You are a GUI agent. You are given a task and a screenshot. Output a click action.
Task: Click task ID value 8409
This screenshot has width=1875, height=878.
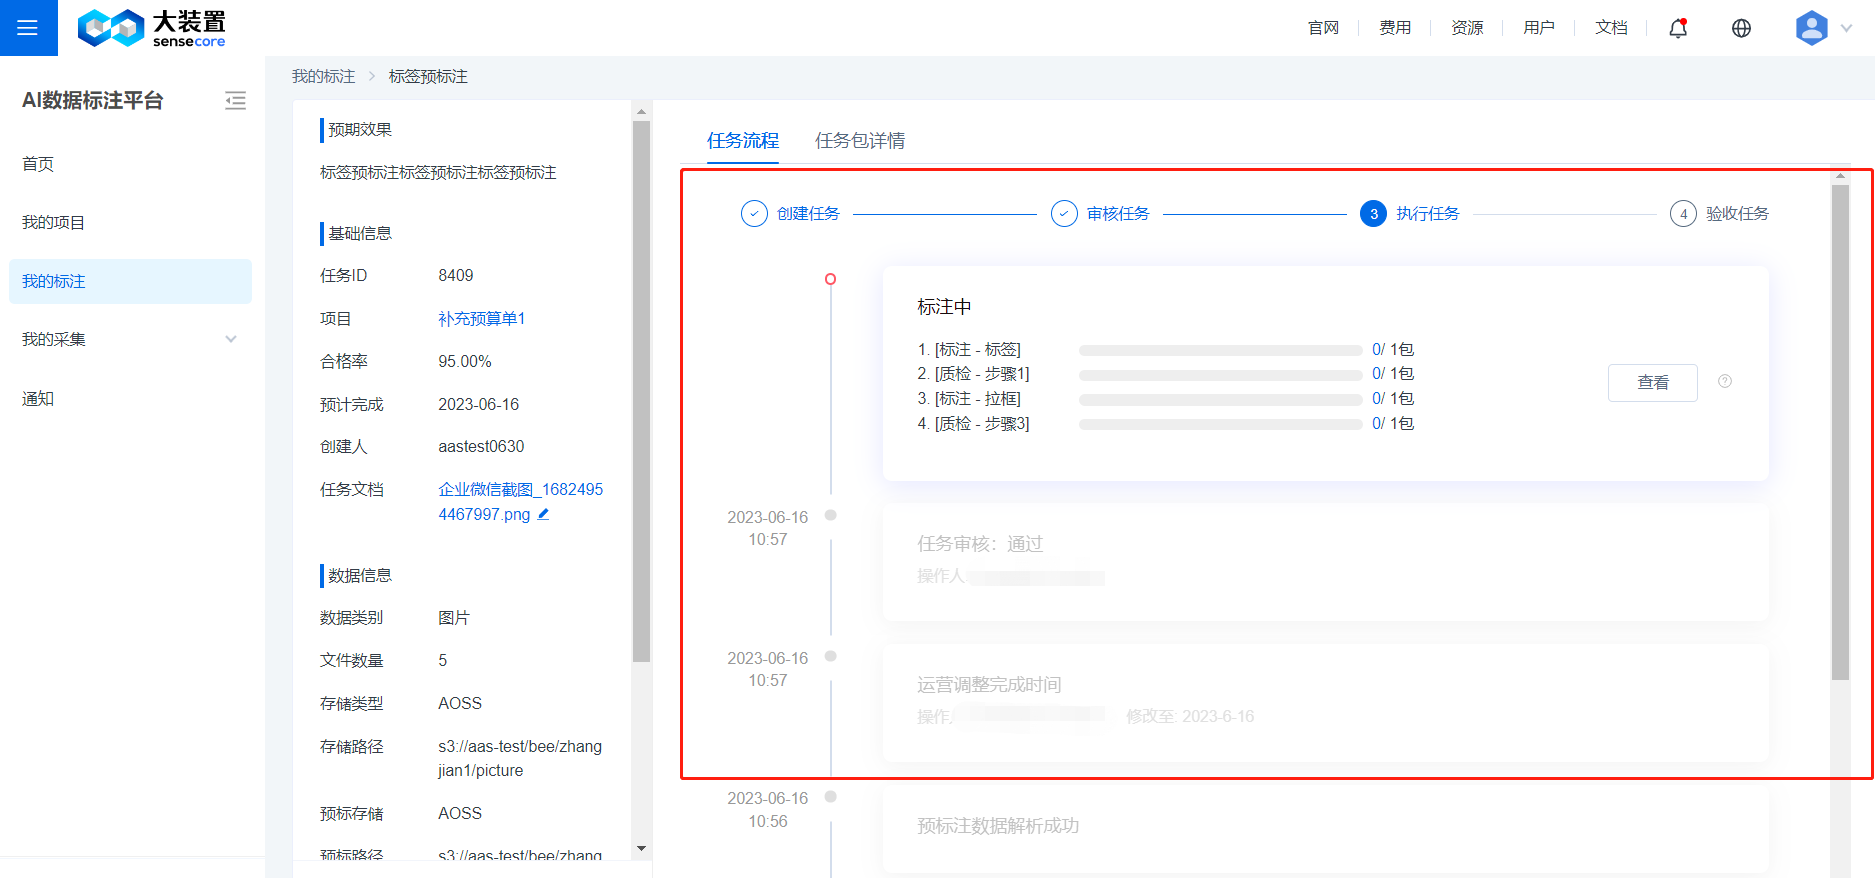pyautogui.click(x=456, y=276)
